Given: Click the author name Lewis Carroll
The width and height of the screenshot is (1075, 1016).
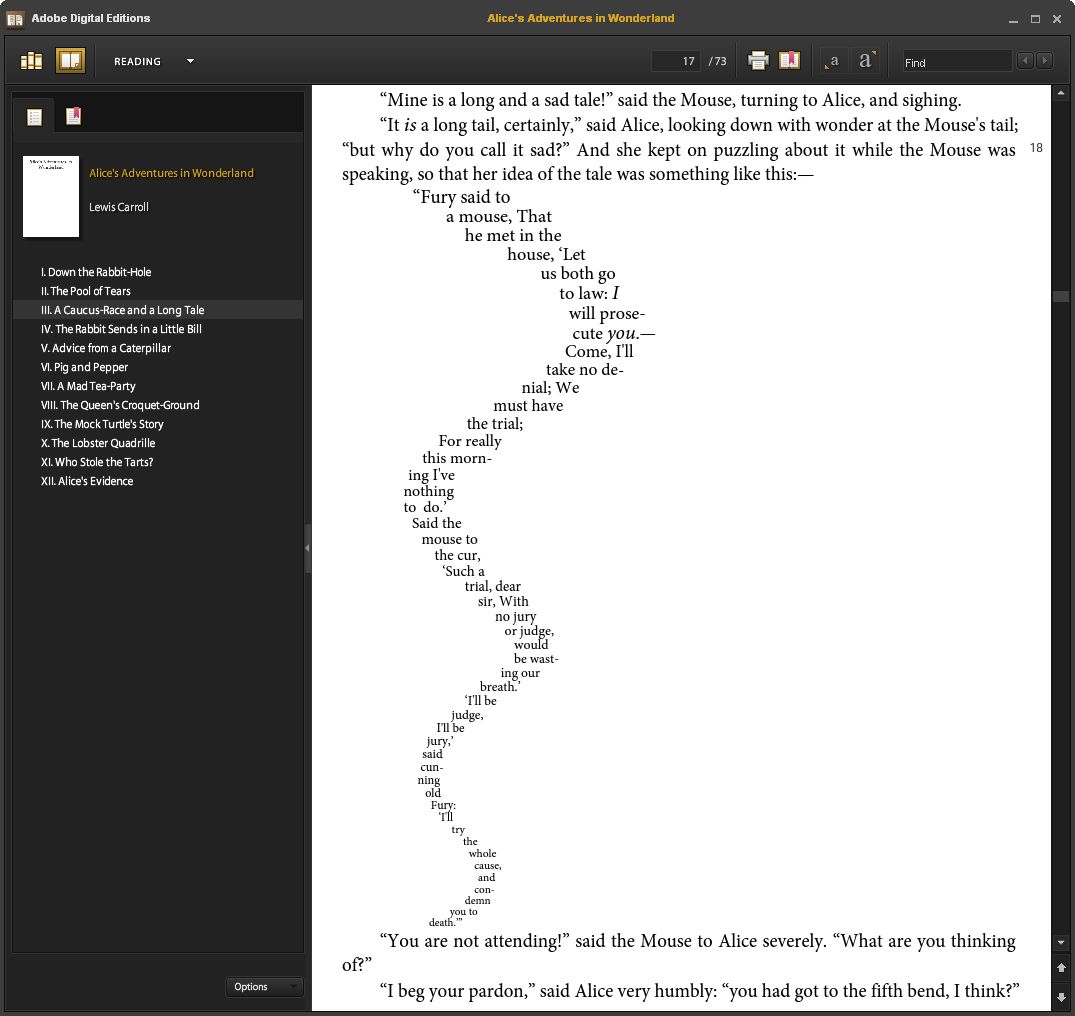Looking at the screenshot, I should 119,207.
